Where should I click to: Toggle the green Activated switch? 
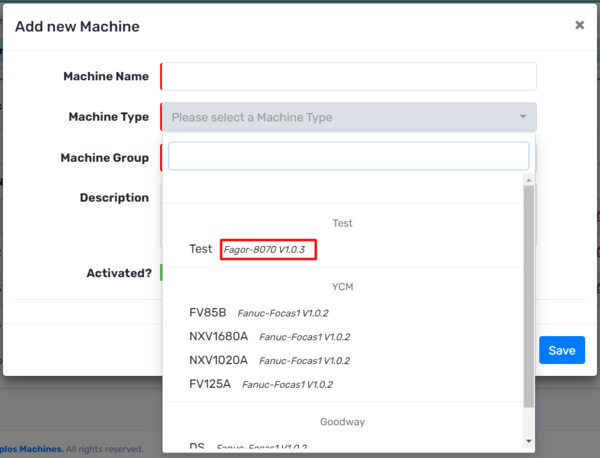point(162,272)
